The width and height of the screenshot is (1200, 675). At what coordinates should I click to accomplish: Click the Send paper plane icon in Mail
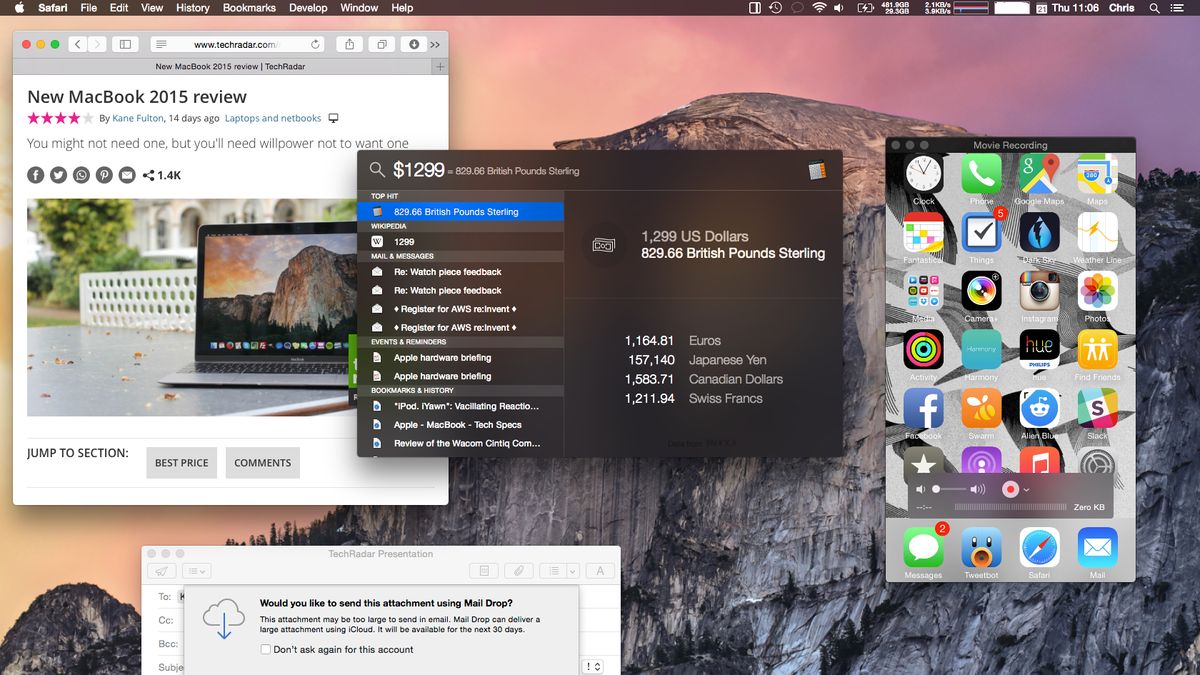click(161, 571)
